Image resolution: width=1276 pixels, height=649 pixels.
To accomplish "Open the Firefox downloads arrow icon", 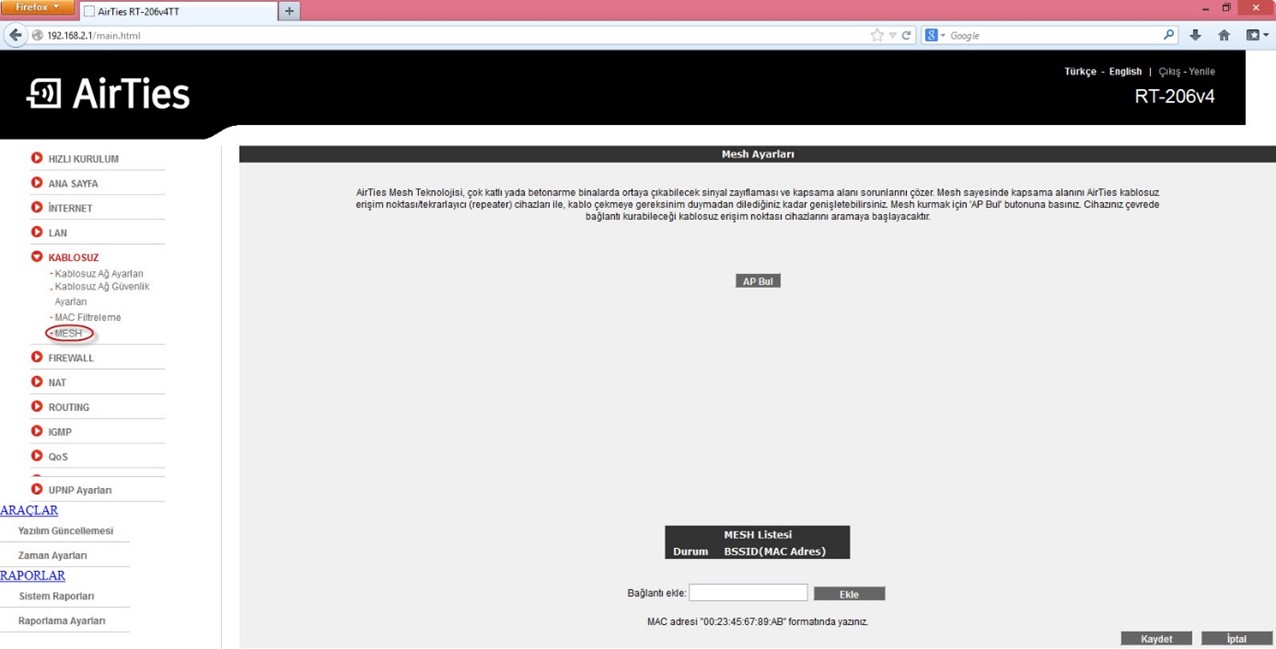I will [x=1196, y=35].
